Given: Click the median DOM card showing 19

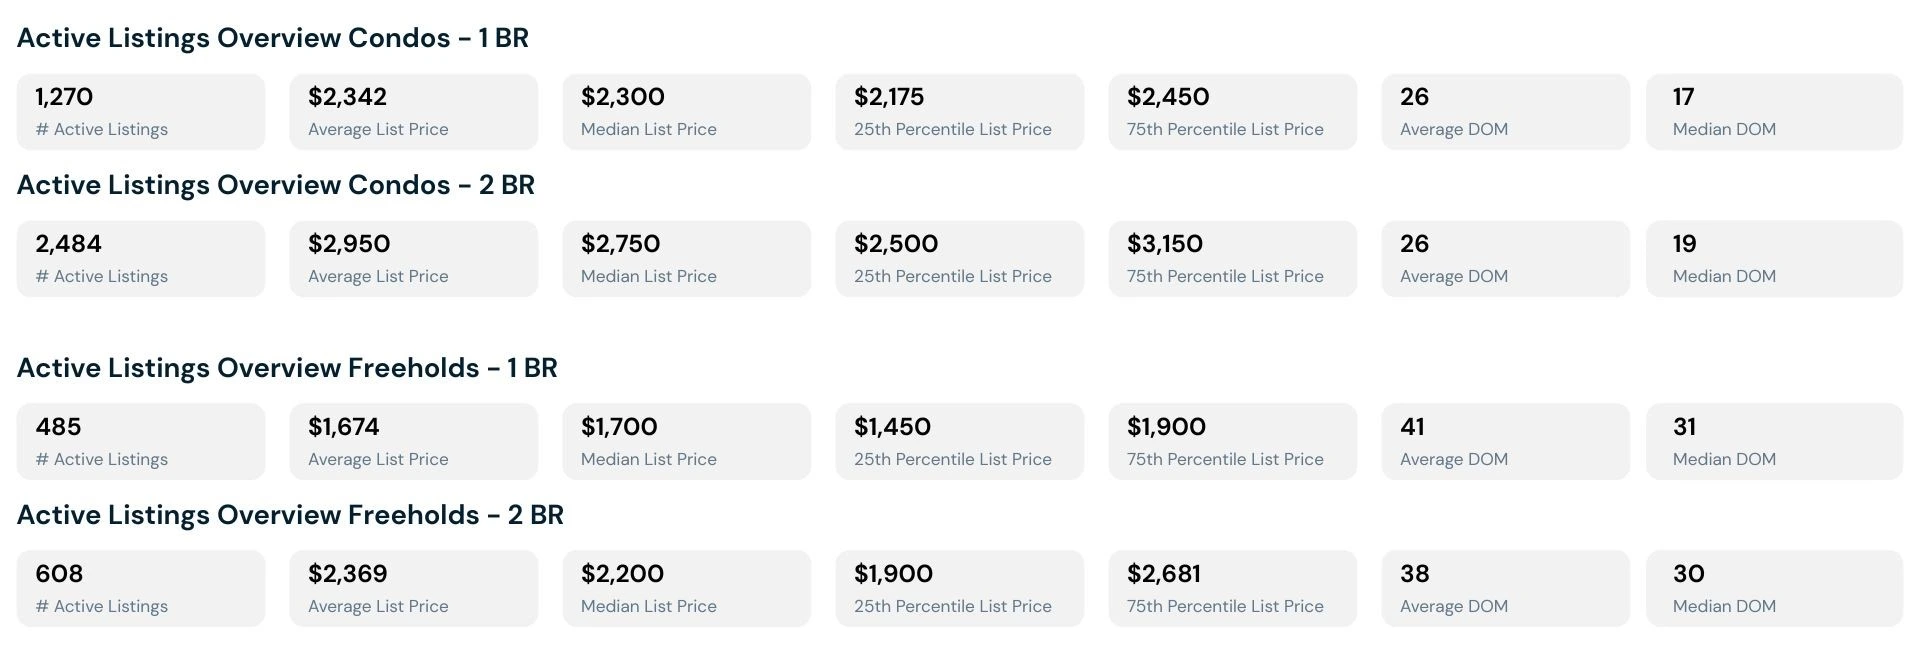Looking at the screenshot, I should coord(1774,259).
